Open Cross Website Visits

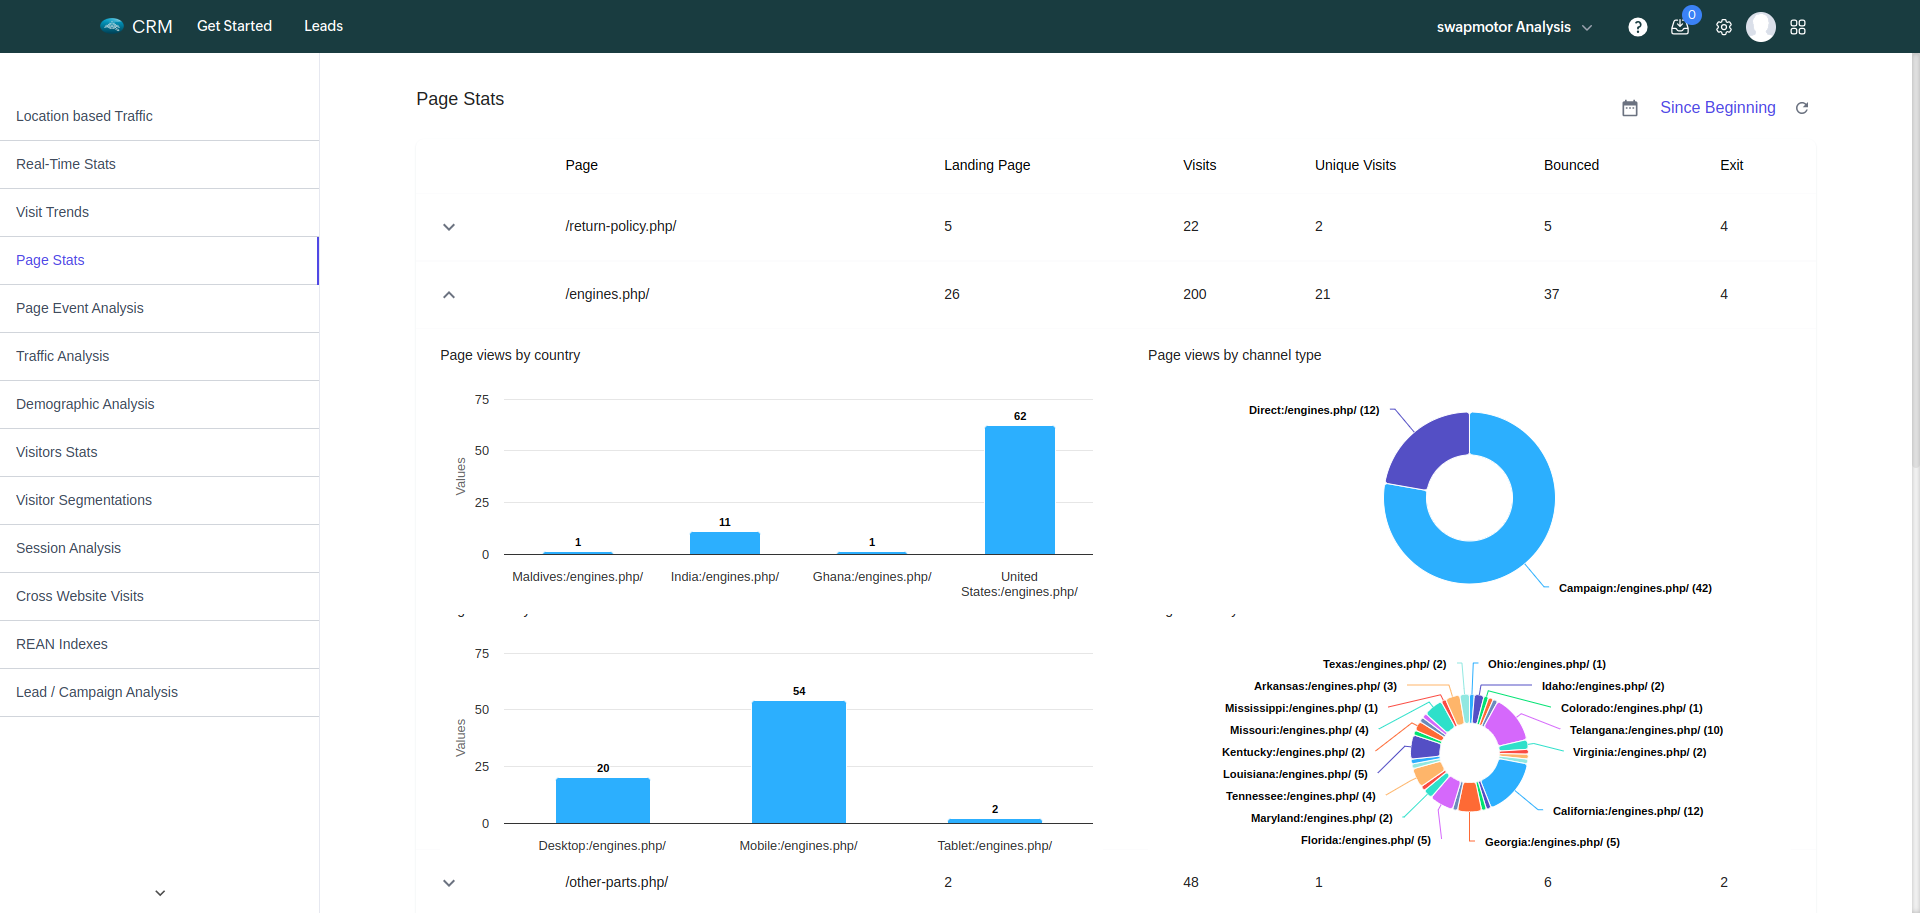159,596
